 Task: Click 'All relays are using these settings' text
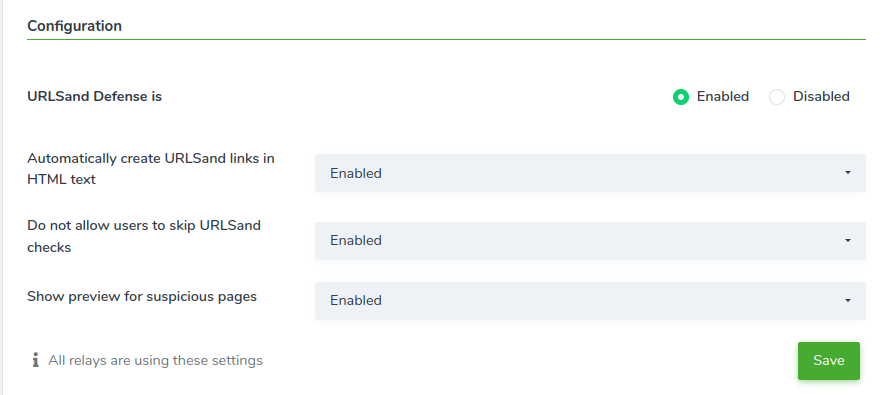[155, 360]
